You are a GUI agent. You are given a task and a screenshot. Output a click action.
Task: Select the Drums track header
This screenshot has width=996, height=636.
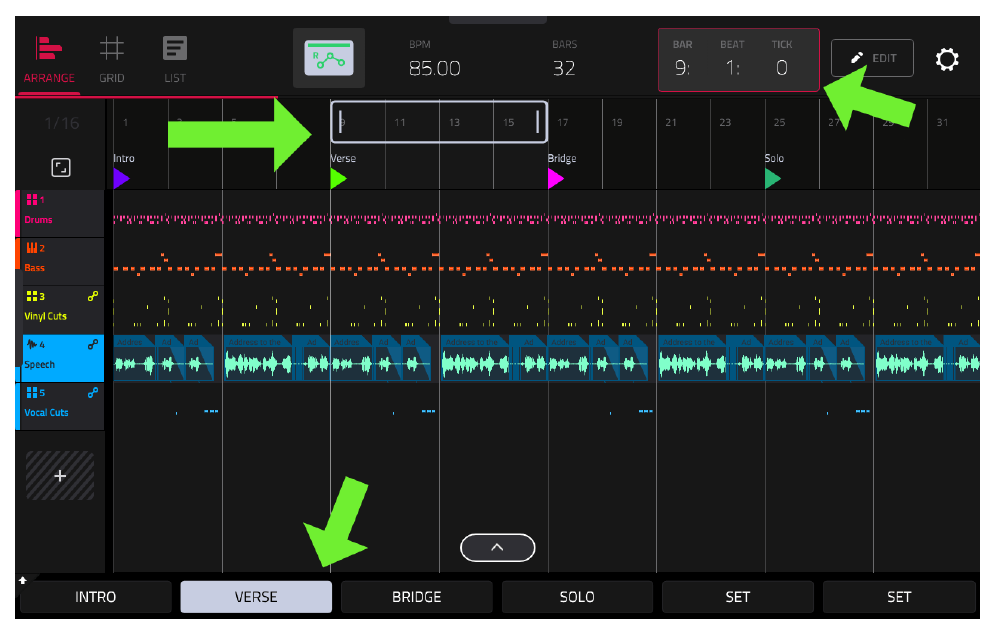point(60,213)
